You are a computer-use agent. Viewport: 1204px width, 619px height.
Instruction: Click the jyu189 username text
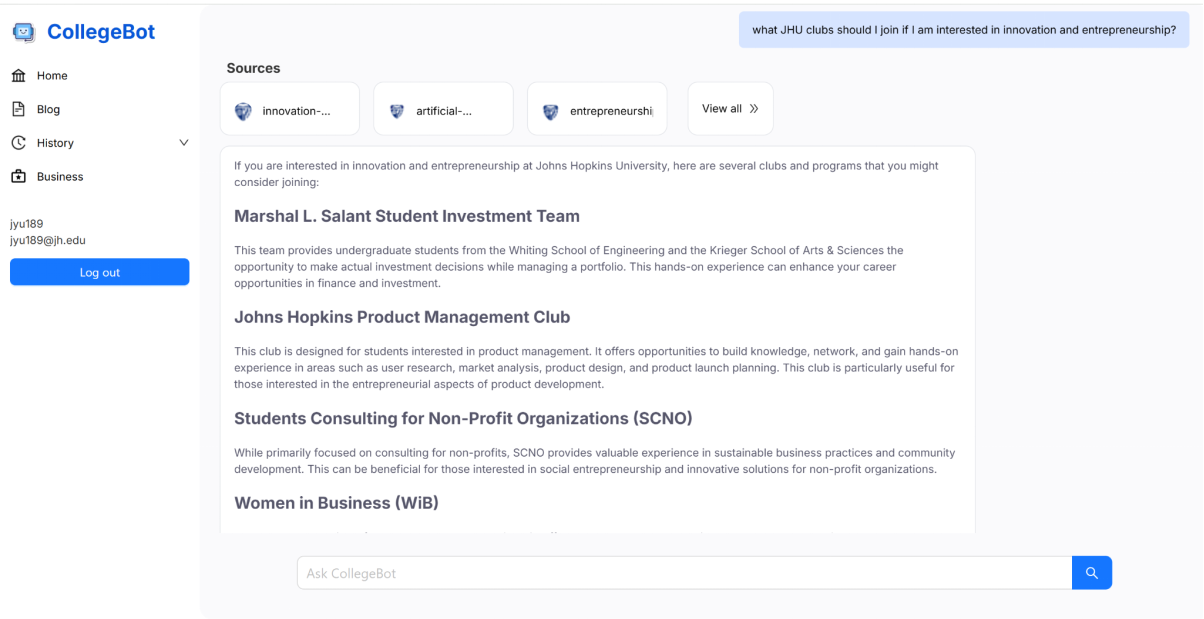(27, 224)
